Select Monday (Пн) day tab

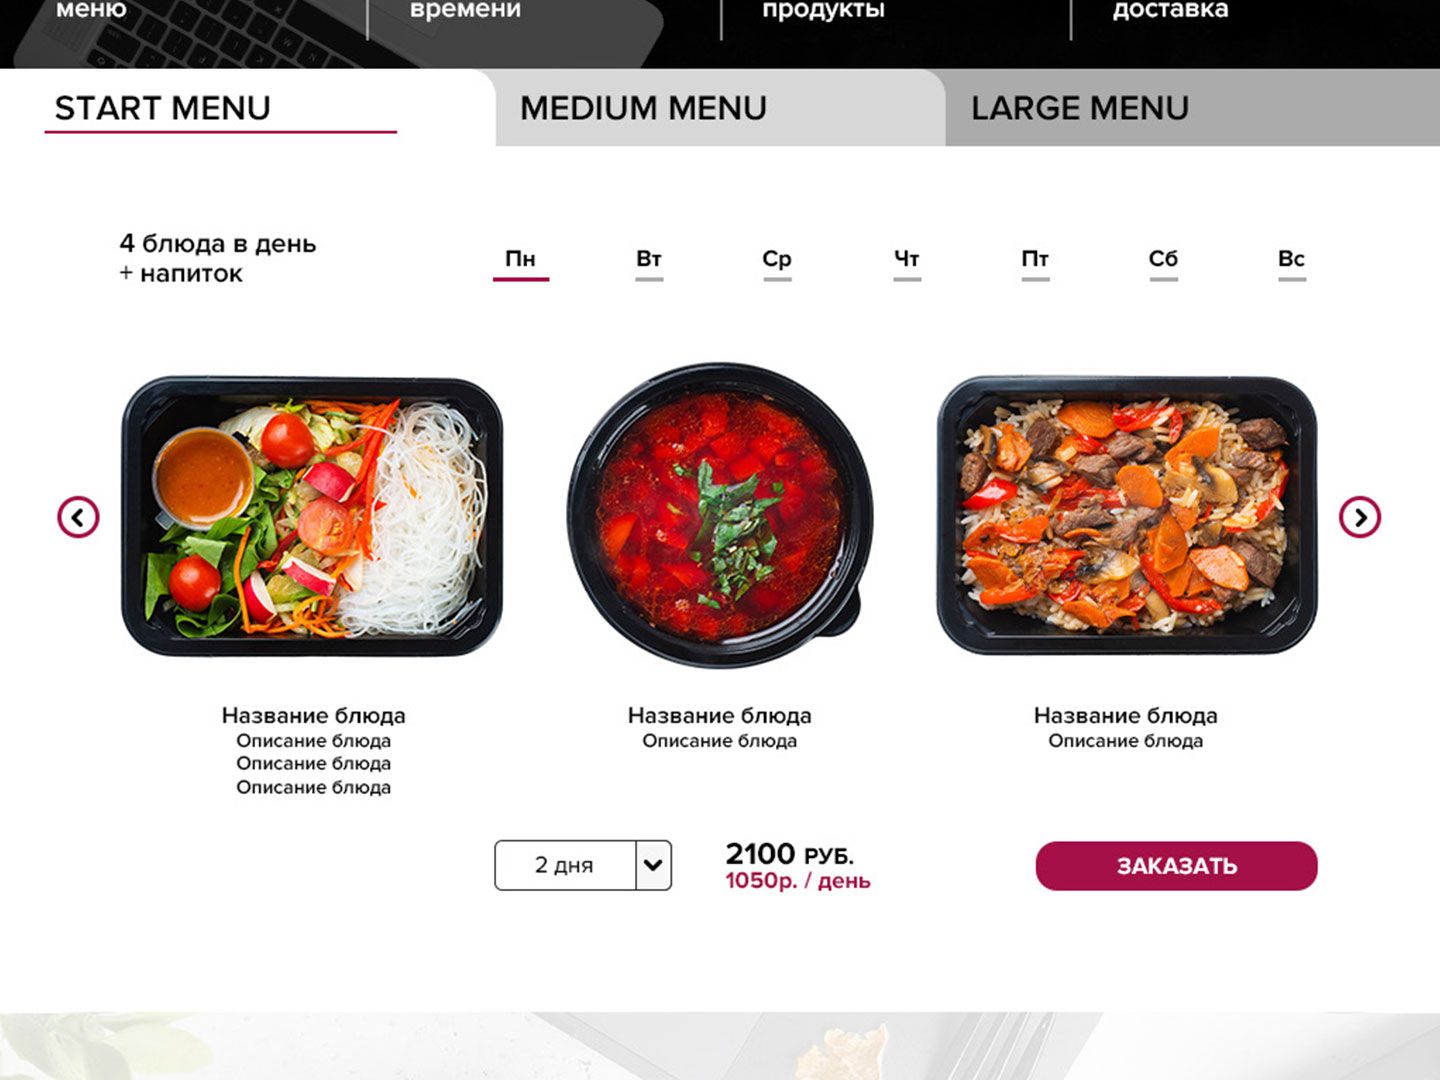tap(521, 261)
